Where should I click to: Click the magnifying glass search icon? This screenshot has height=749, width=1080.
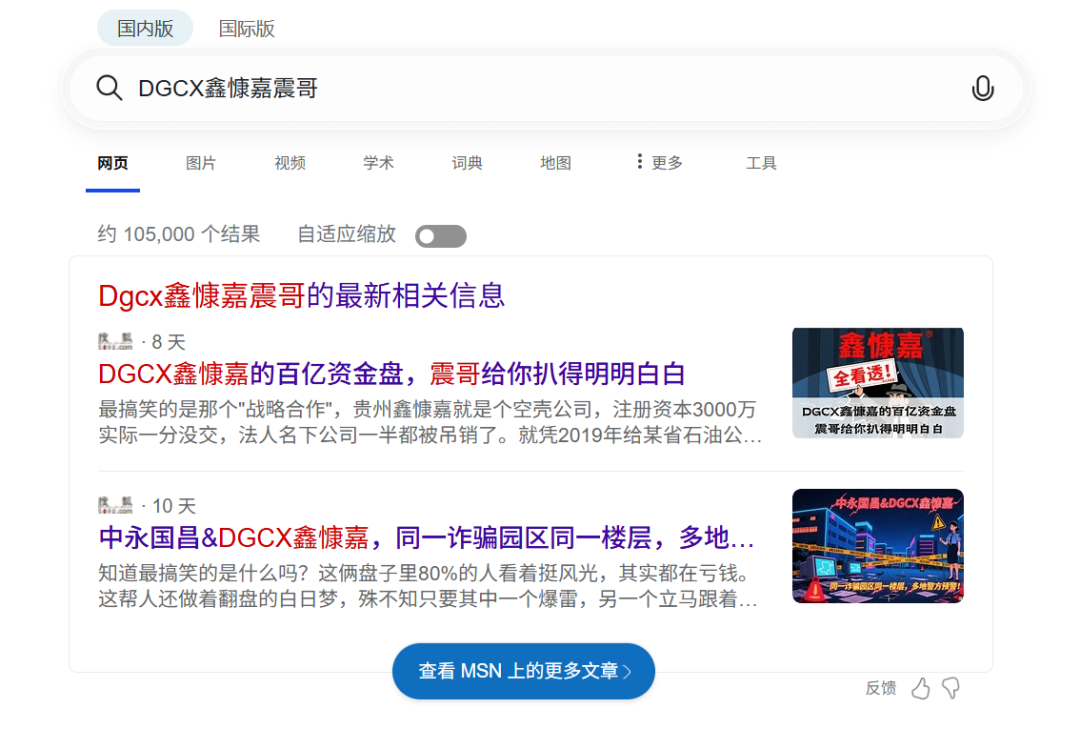pyautogui.click(x=109, y=88)
